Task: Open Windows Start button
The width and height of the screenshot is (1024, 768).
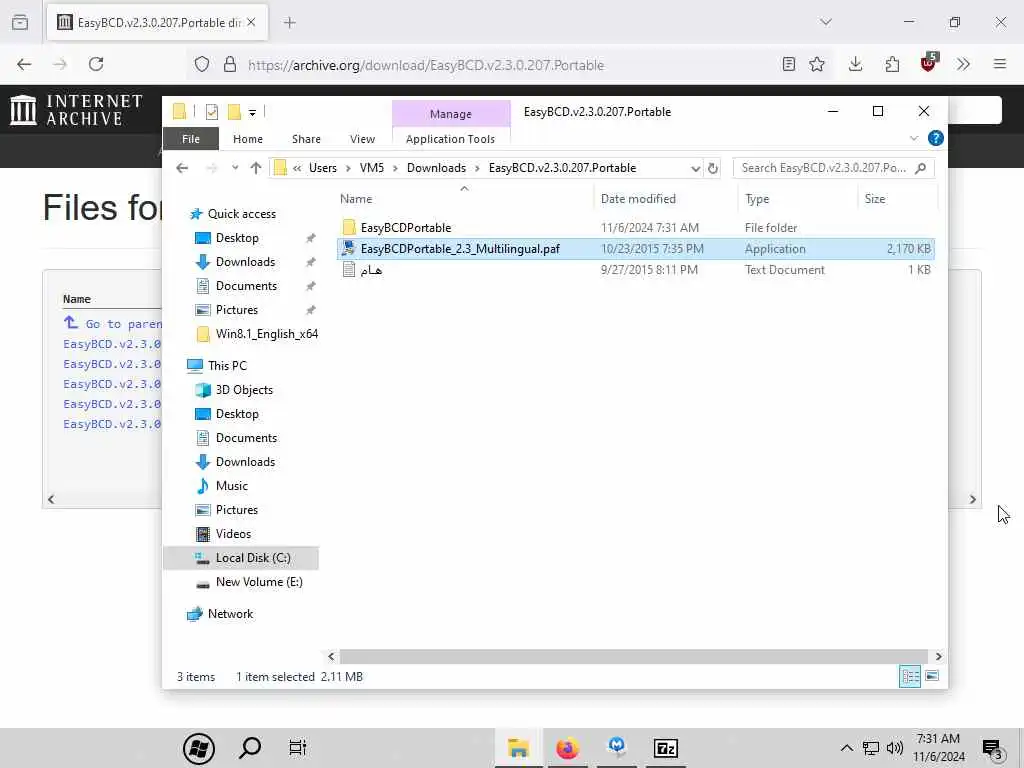Action: 199,748
